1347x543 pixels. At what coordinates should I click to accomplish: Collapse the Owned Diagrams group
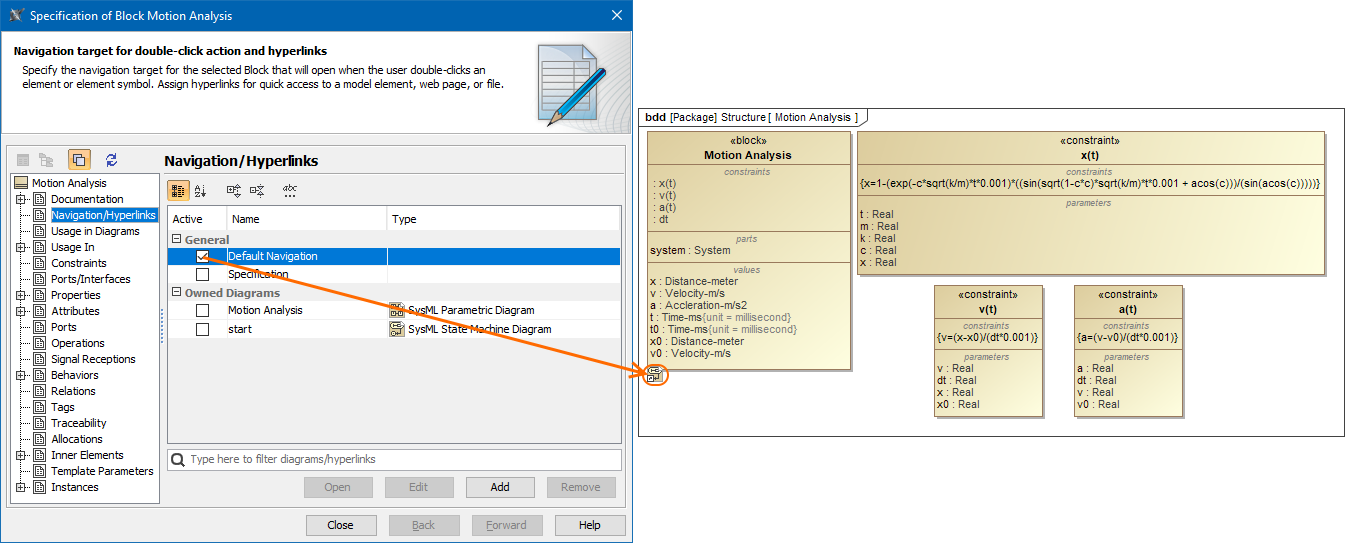[177, 293]
